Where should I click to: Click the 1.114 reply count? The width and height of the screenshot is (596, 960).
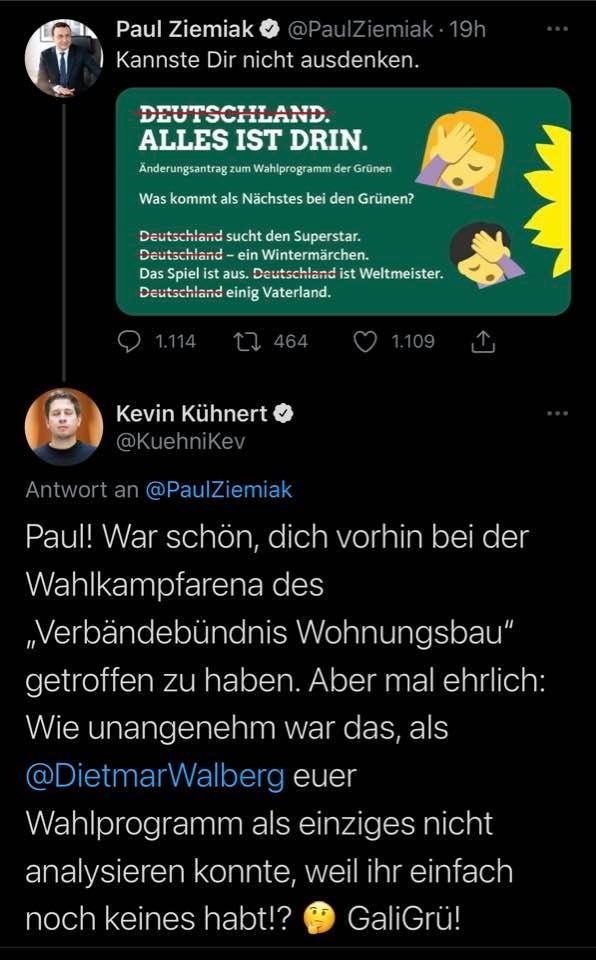[x=175, y=342]
